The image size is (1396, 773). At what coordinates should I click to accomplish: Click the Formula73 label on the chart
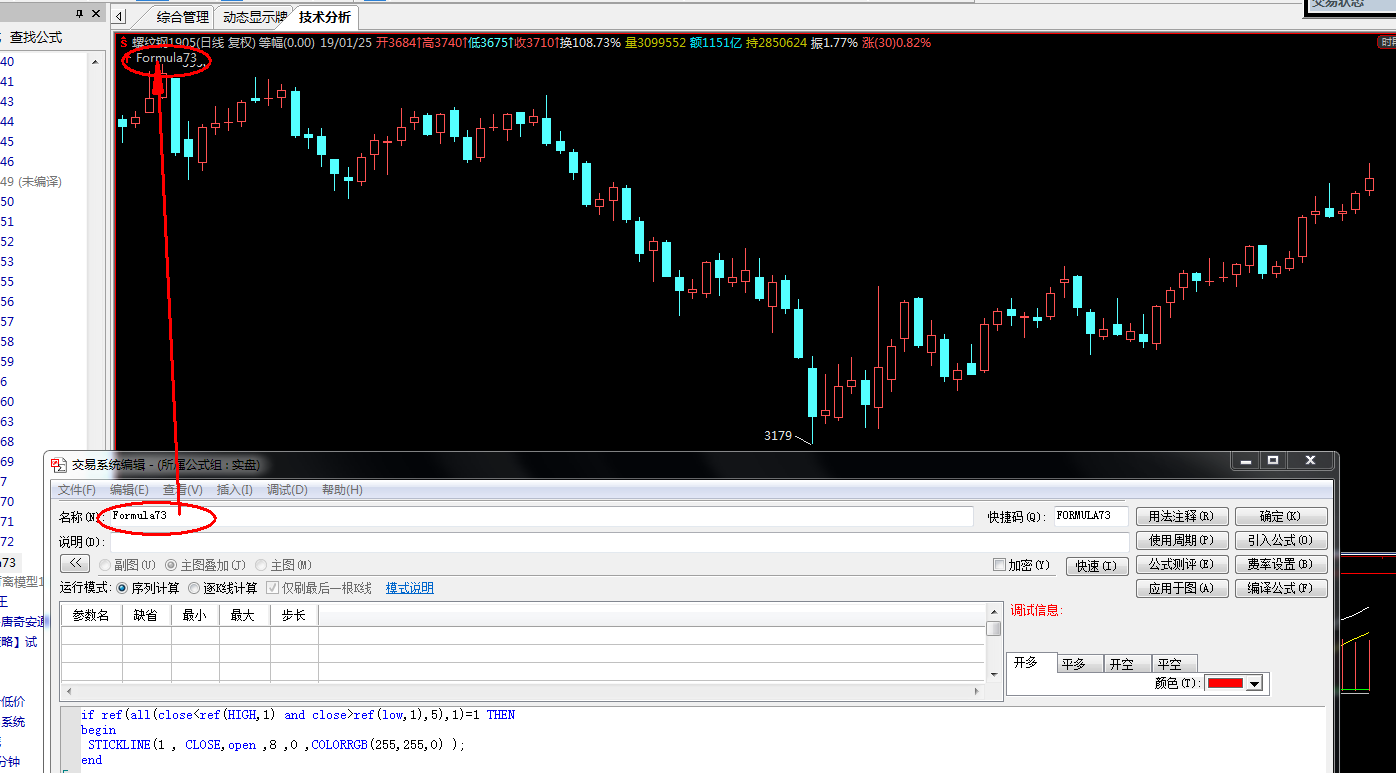[166, 58]
